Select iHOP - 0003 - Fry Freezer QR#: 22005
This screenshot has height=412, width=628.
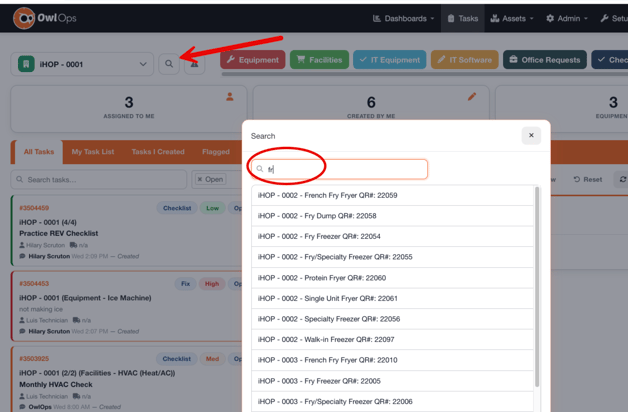(392, 381)
